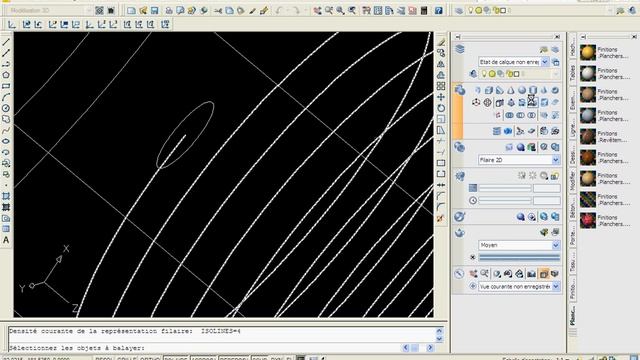Click the Box solid icon in dashboard

pos(489,90)
